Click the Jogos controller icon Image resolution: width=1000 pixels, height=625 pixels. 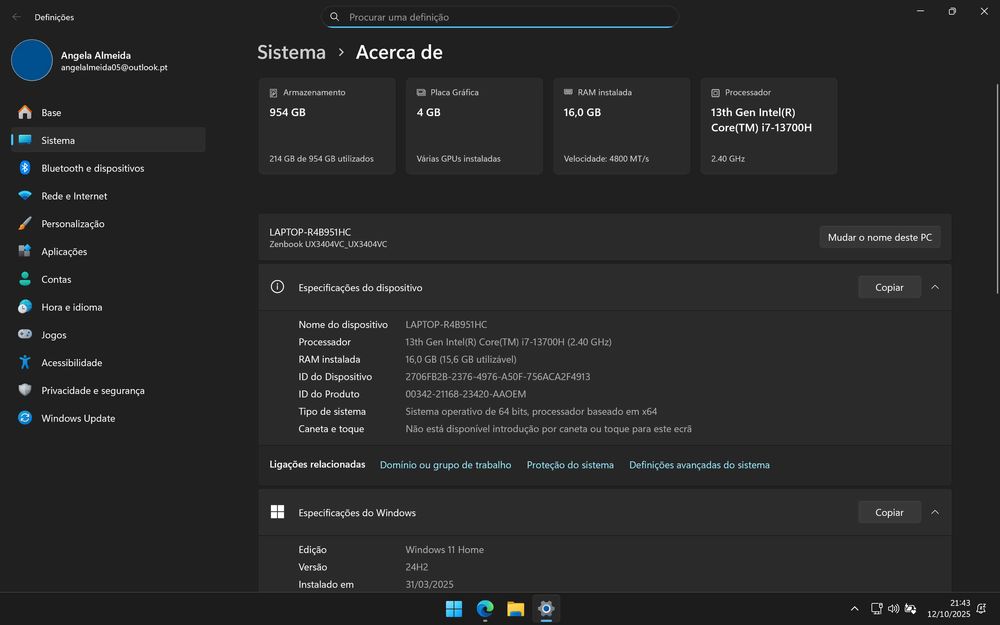25,334
